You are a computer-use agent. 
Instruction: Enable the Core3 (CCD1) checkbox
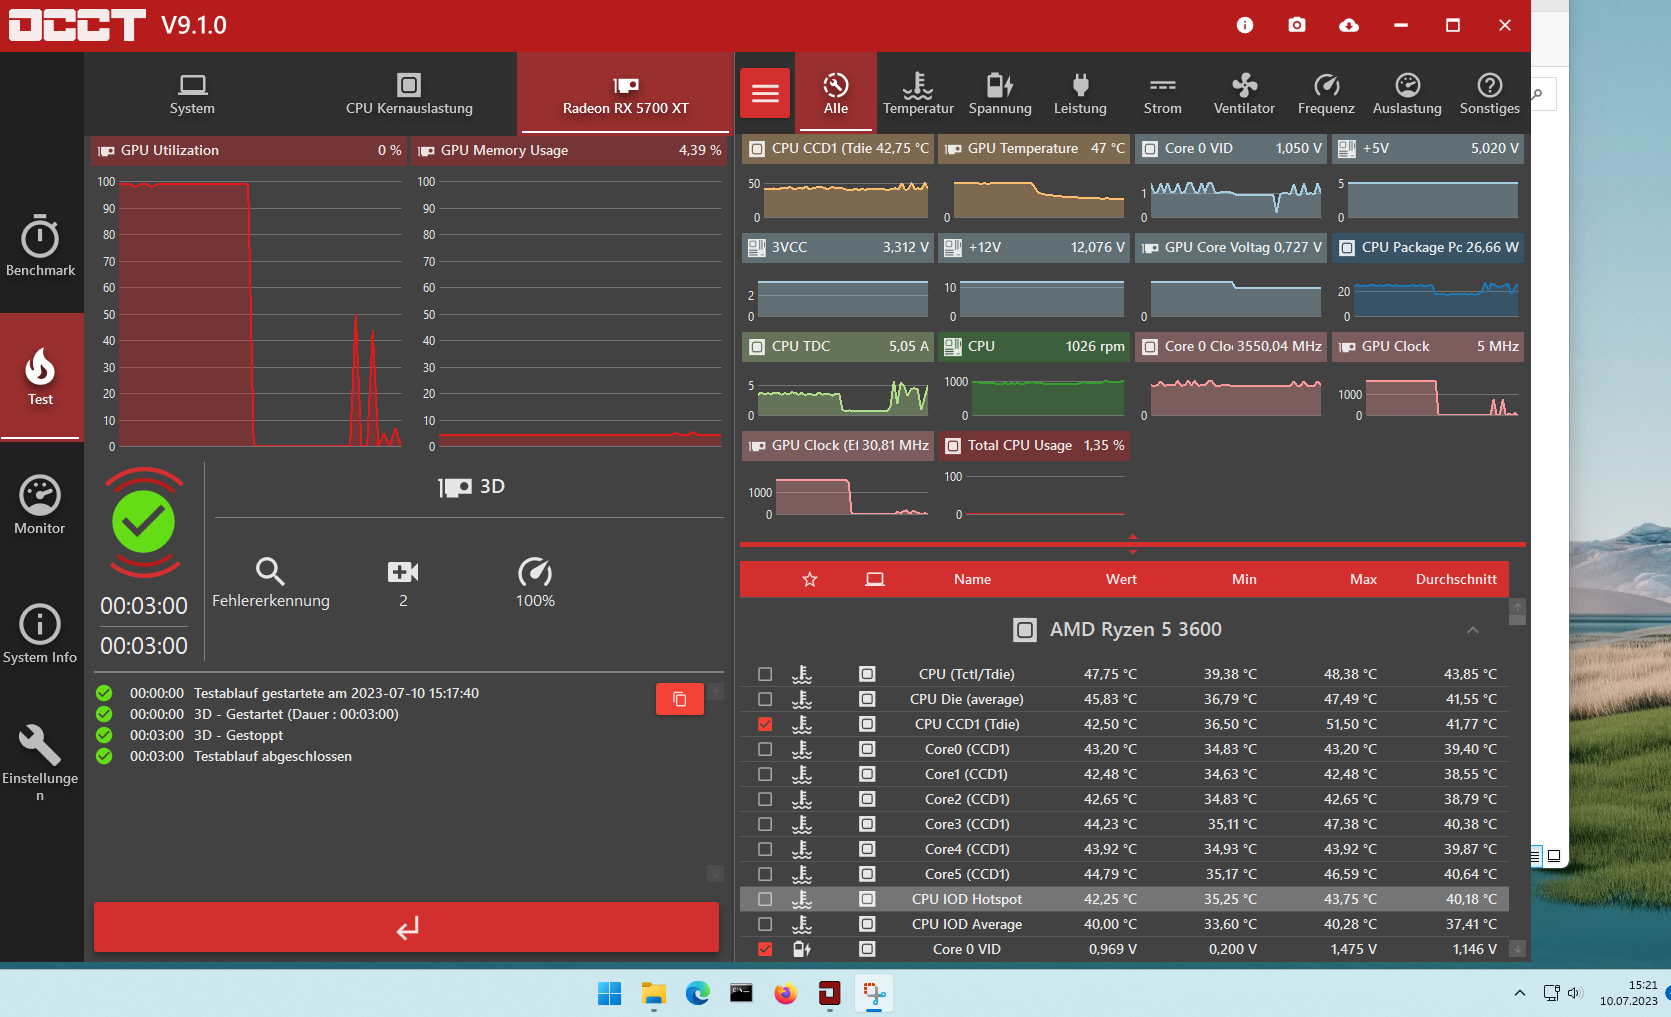click(x=765, y=824)
